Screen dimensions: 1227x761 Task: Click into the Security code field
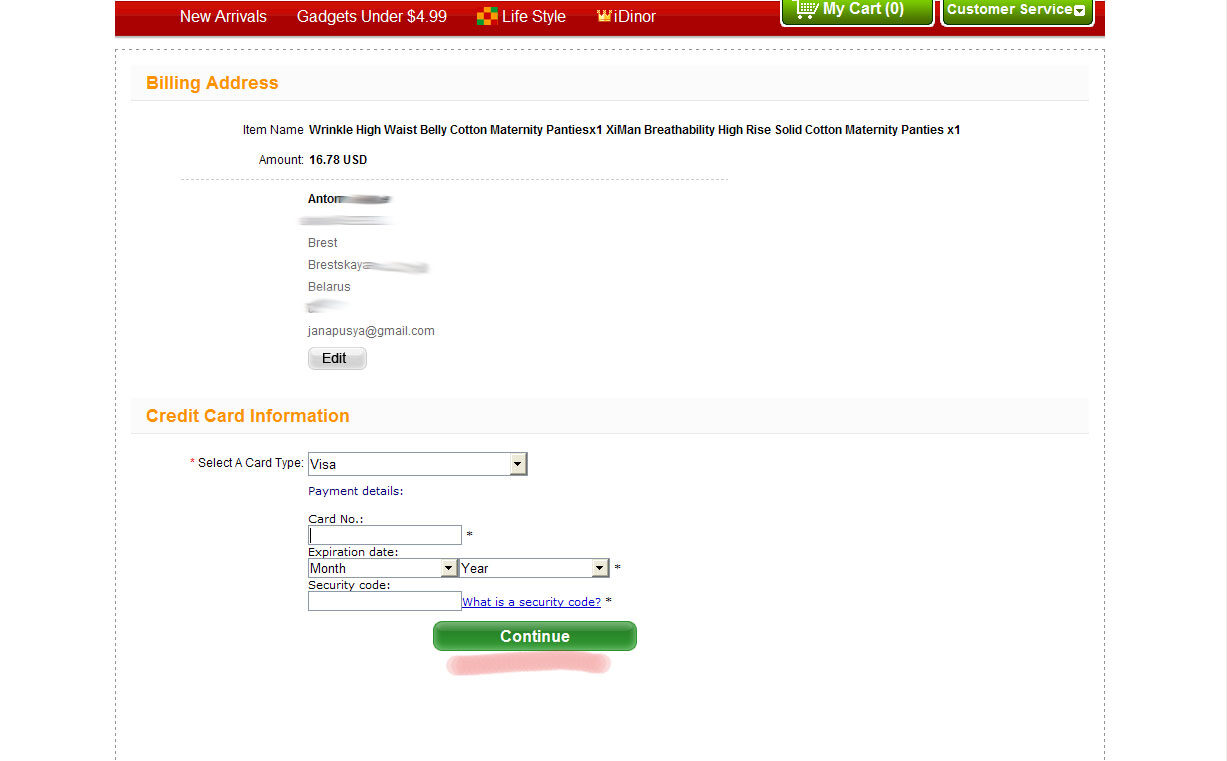coord(385,601)
